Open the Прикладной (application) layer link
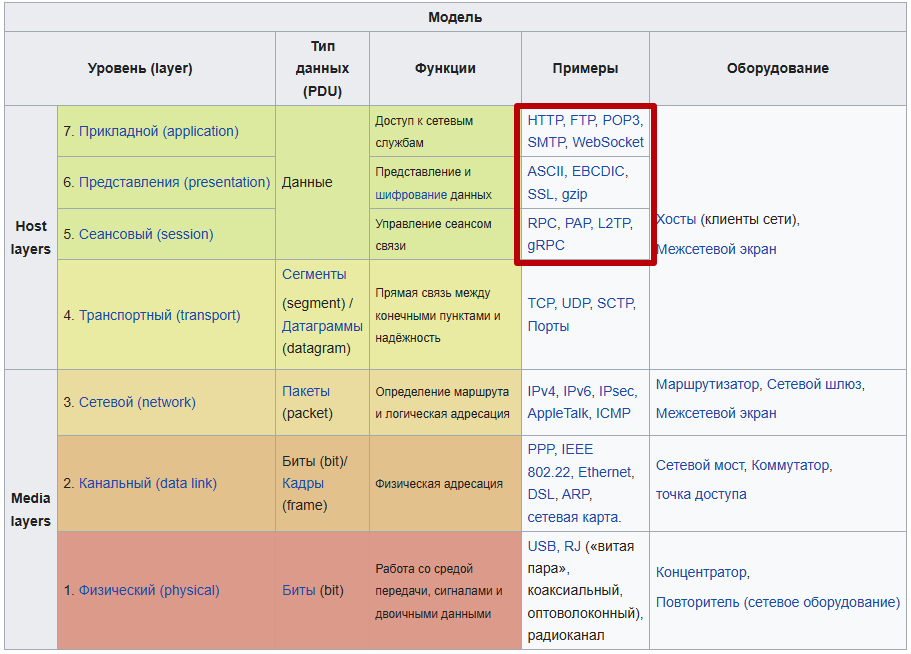Screen dimensions: 911x654 pyautogui.click(x=158, y=131)
